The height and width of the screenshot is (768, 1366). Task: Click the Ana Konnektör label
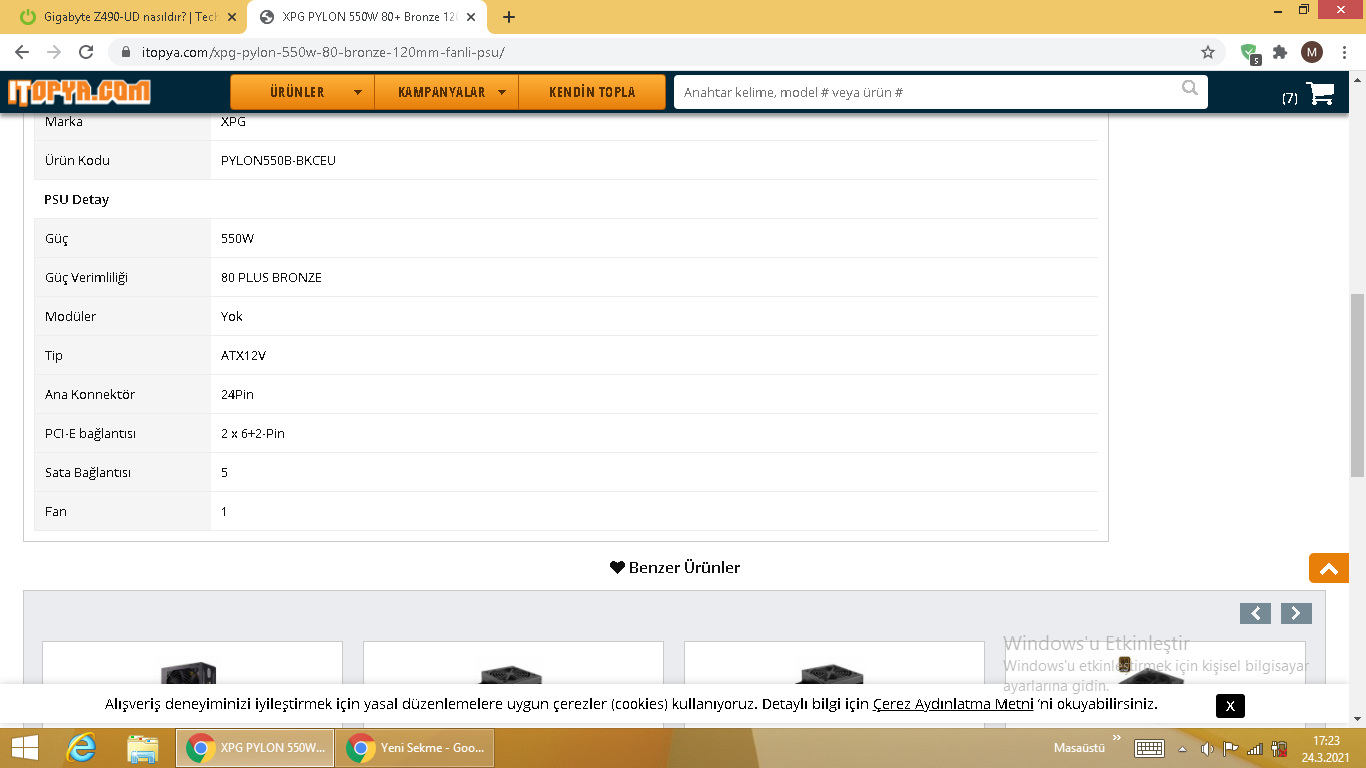[x=89, y=394]
